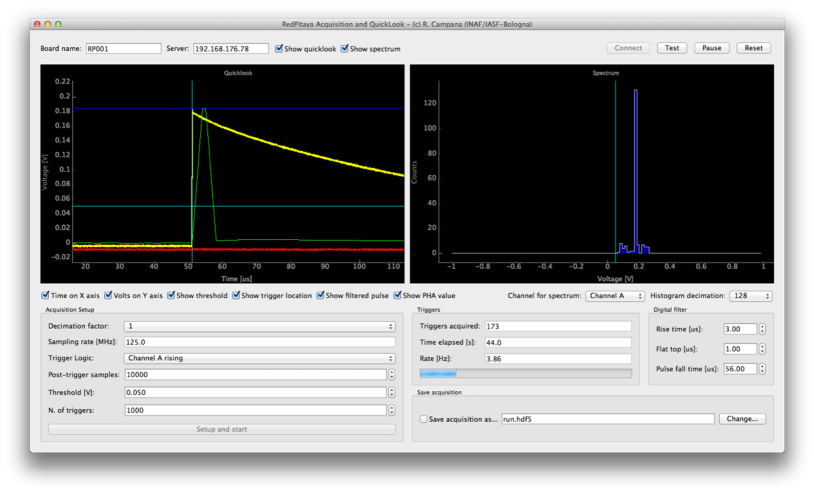
Task: Disable Show threshold checkbox
Action: click(171, 296)
